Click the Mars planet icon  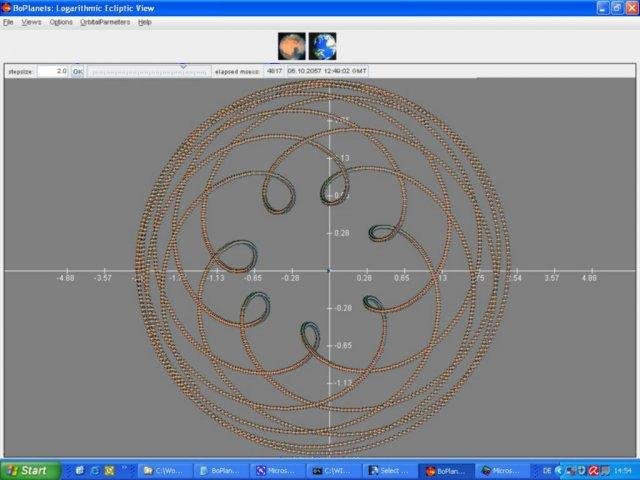[x=291, y=46]
